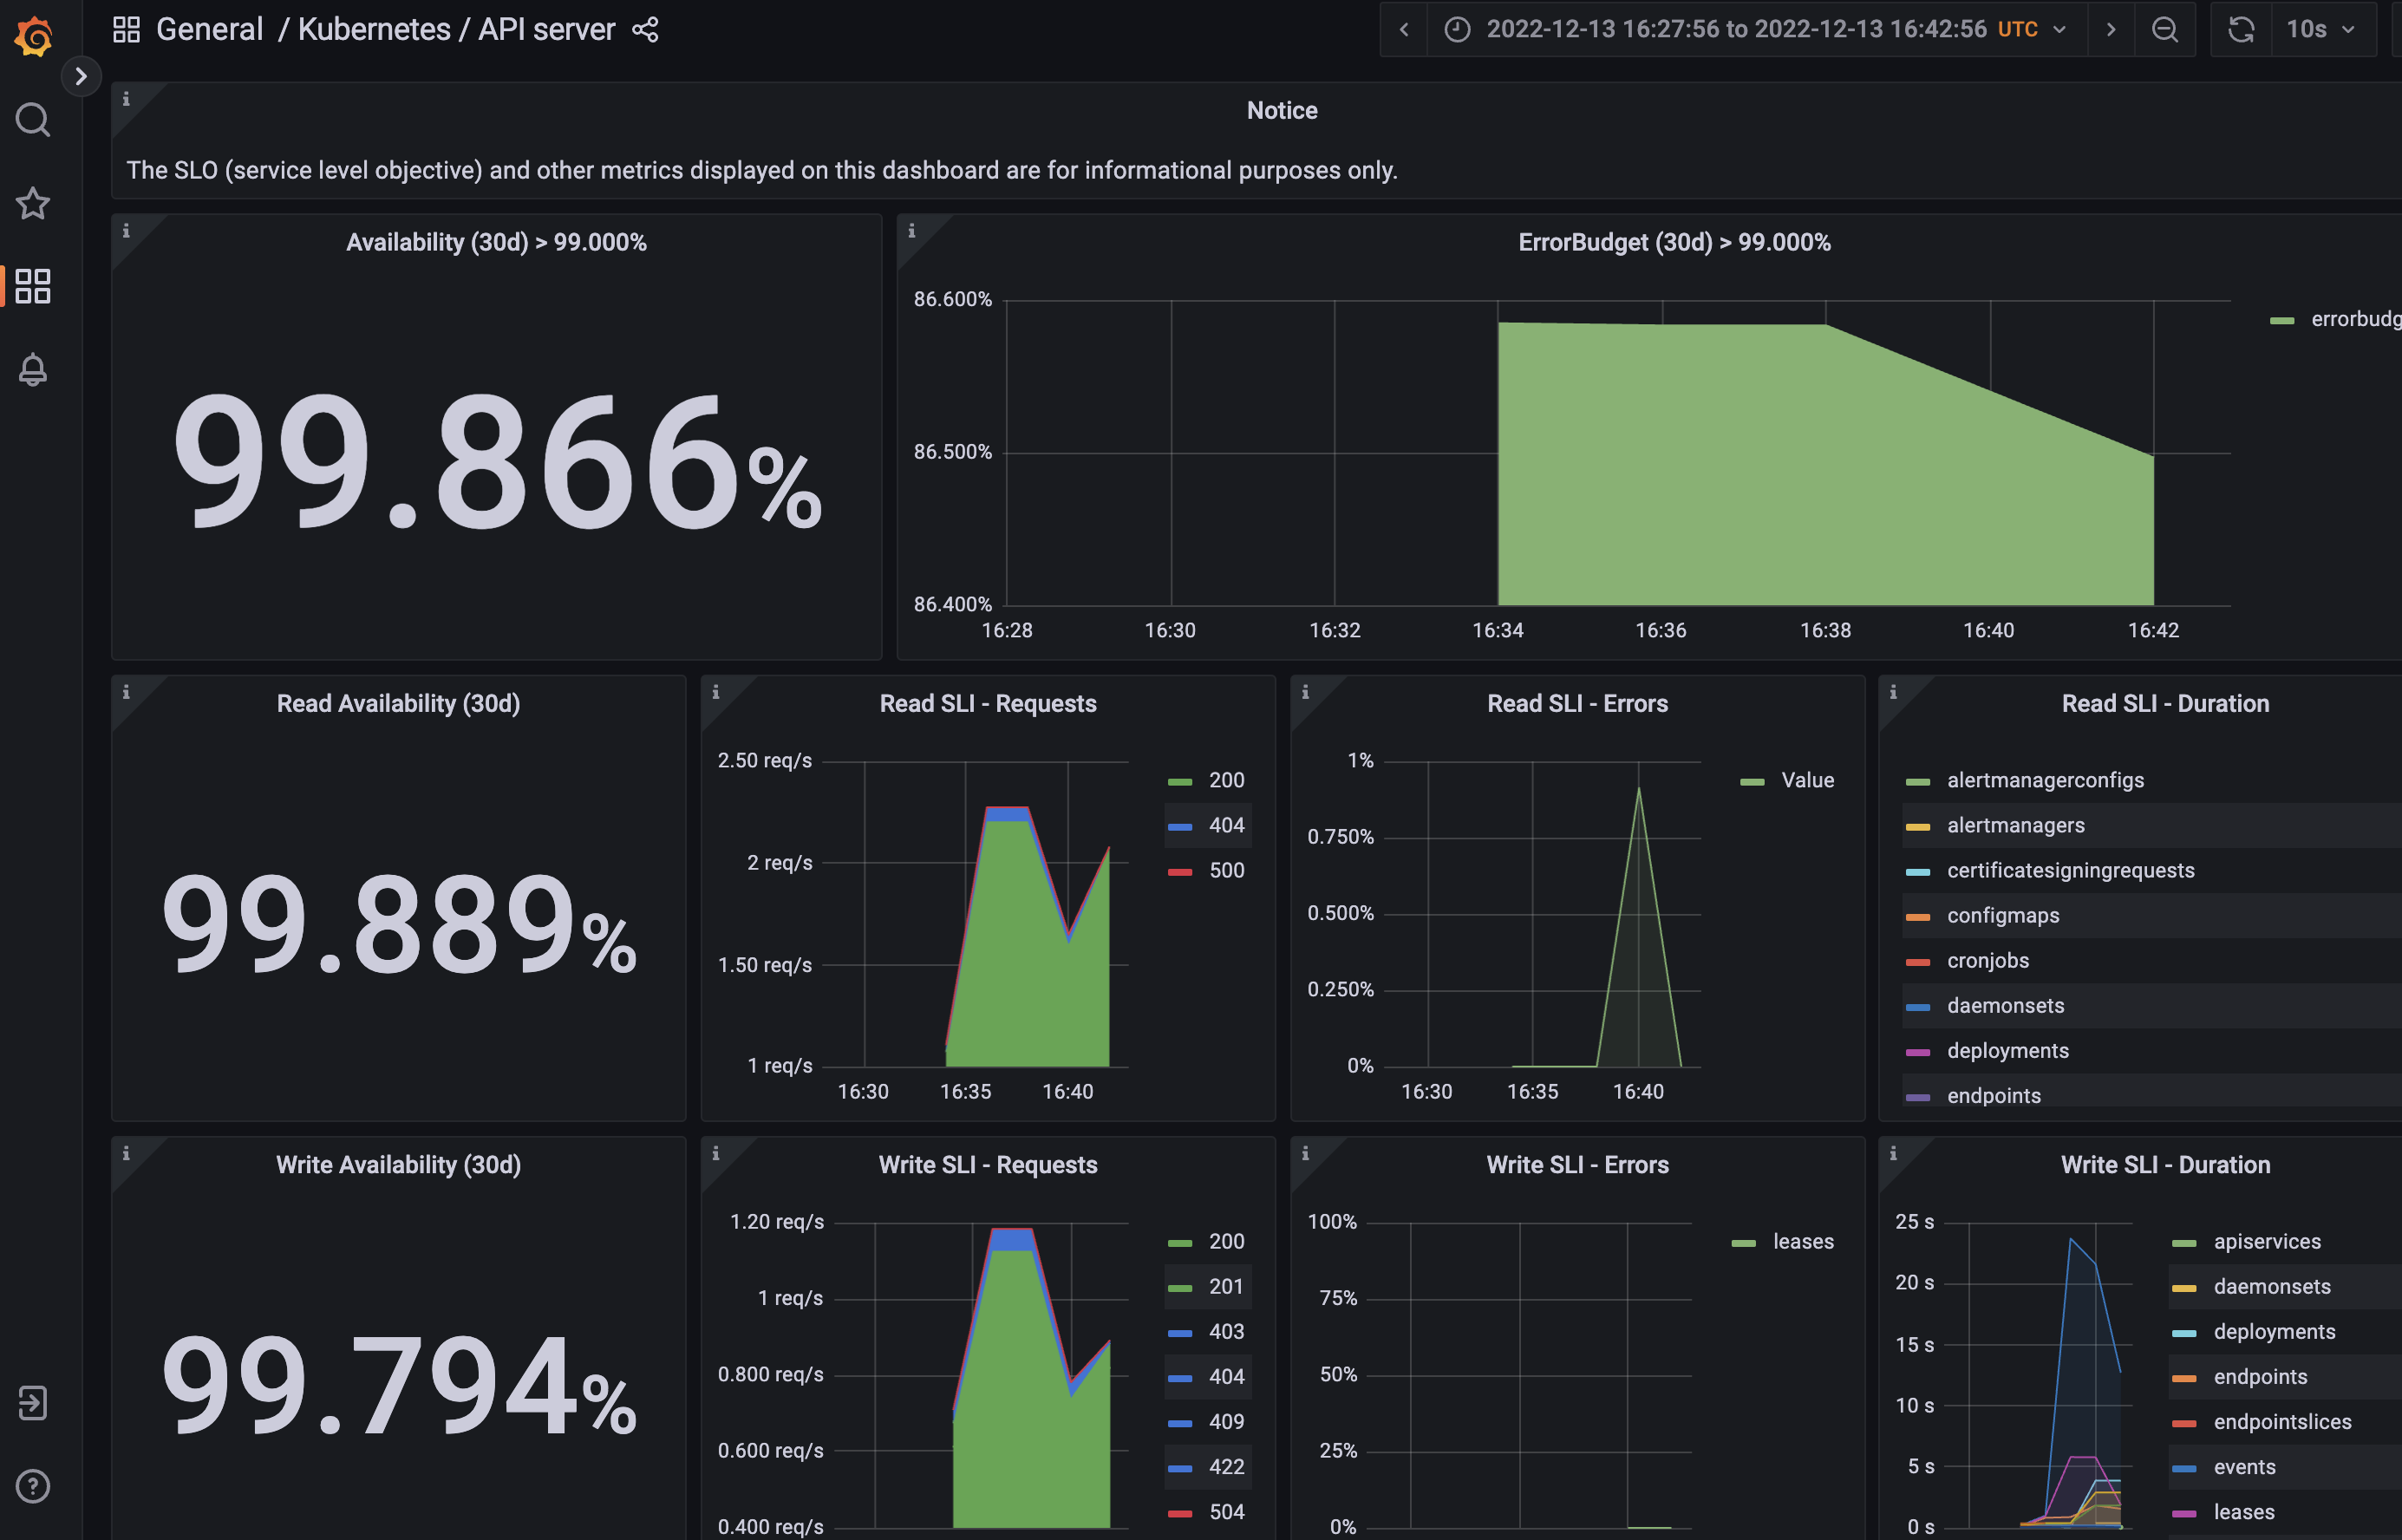Screen dimensions: 2402x1540
Task: Shift time range backward with left arrow
Action: coord(1404,30)
